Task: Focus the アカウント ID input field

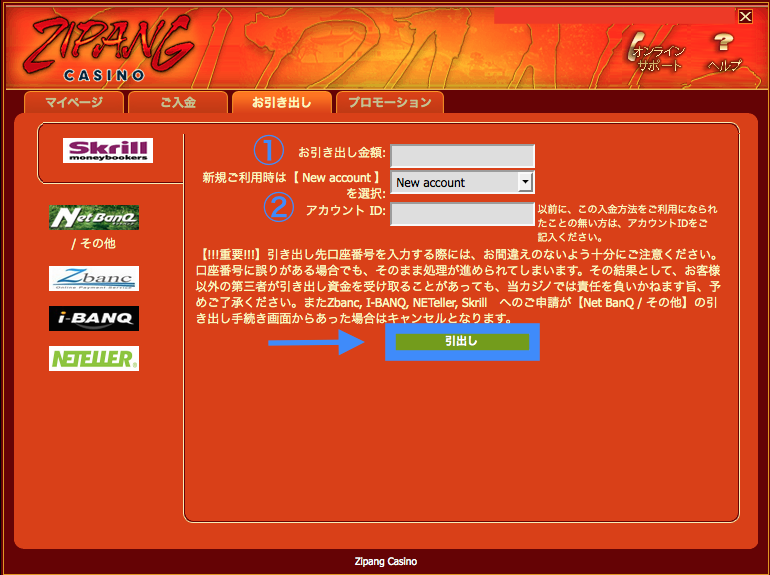Action: point(462,214)
